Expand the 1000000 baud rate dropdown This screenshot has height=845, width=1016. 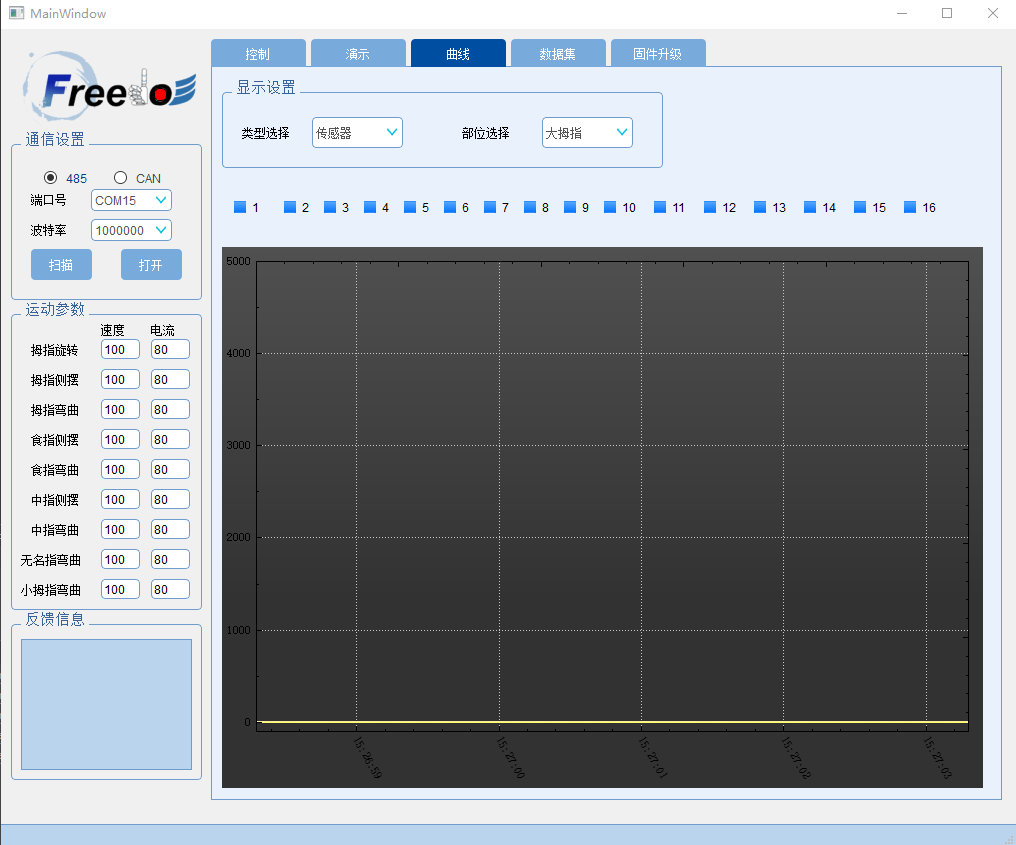pyautogui.click(x=131, y=230)
